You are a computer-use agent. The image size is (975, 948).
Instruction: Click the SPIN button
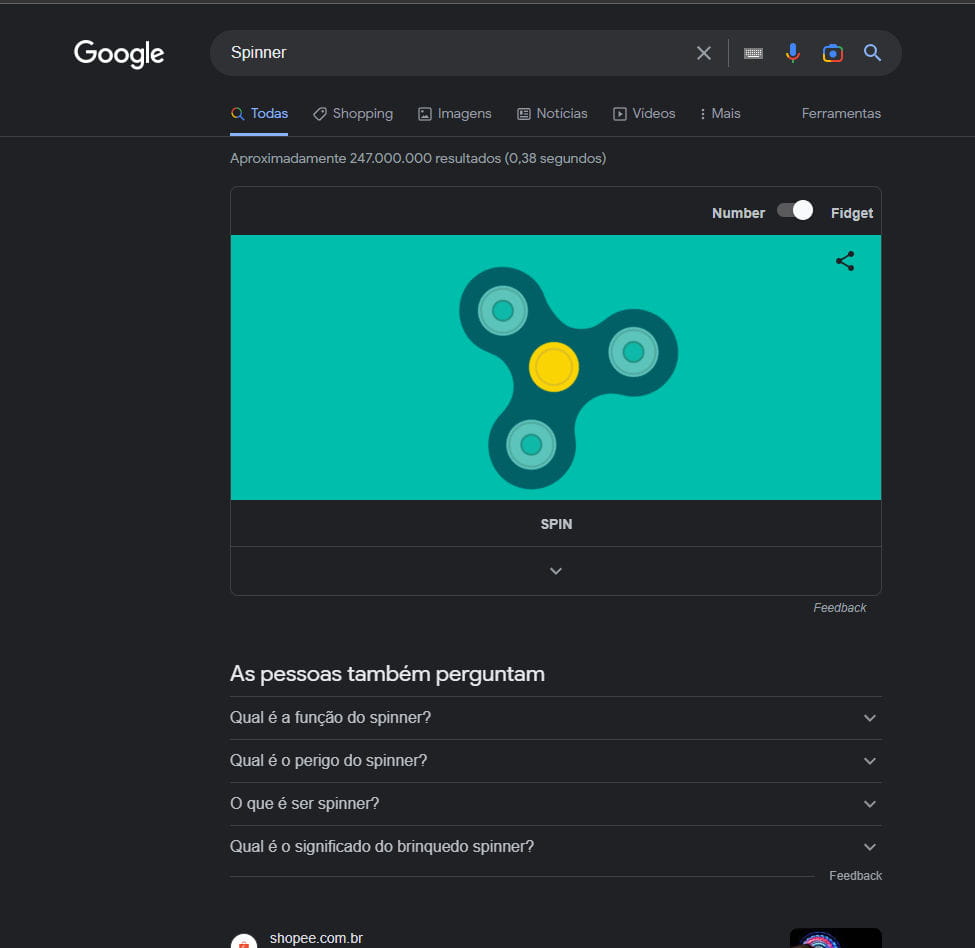tap(556, 524)
